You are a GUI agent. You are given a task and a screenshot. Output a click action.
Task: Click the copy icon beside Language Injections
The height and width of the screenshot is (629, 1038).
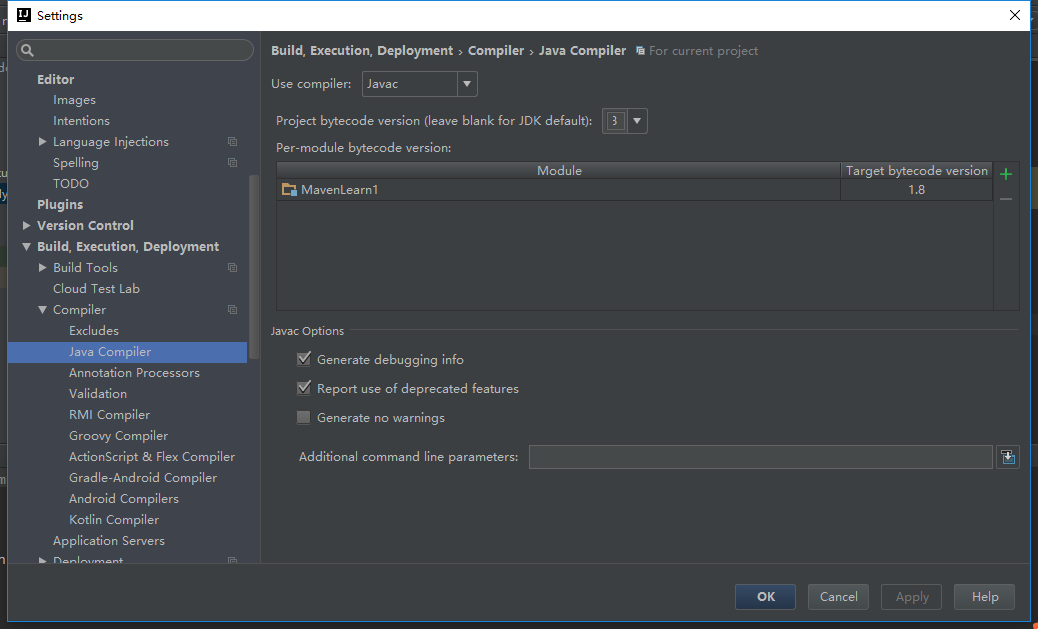tap(232, 142)
